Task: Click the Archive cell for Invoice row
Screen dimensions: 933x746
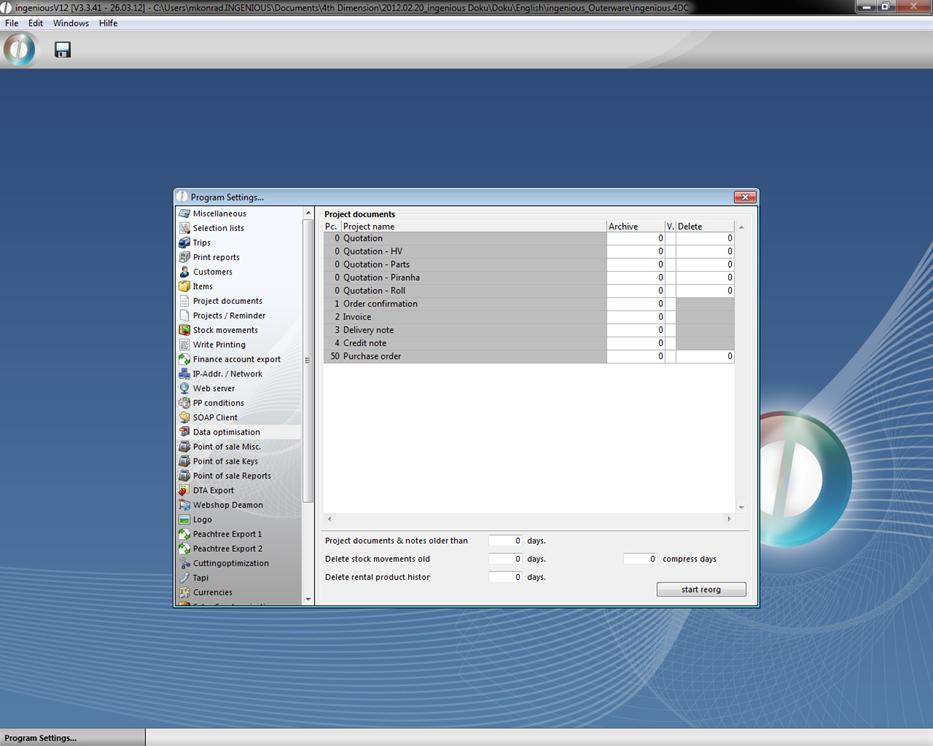Action: click(635, 317)
